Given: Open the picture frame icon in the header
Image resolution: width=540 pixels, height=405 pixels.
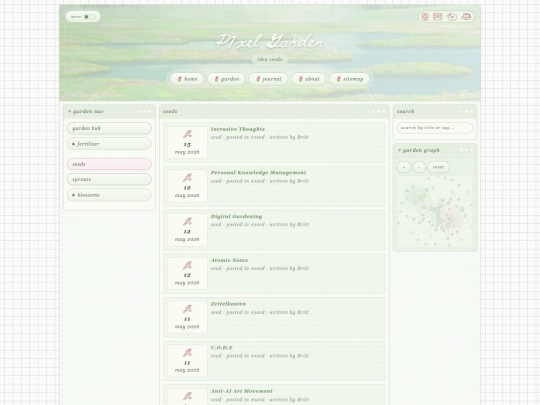Looking at the screenshot, I should tap(438, 17).
